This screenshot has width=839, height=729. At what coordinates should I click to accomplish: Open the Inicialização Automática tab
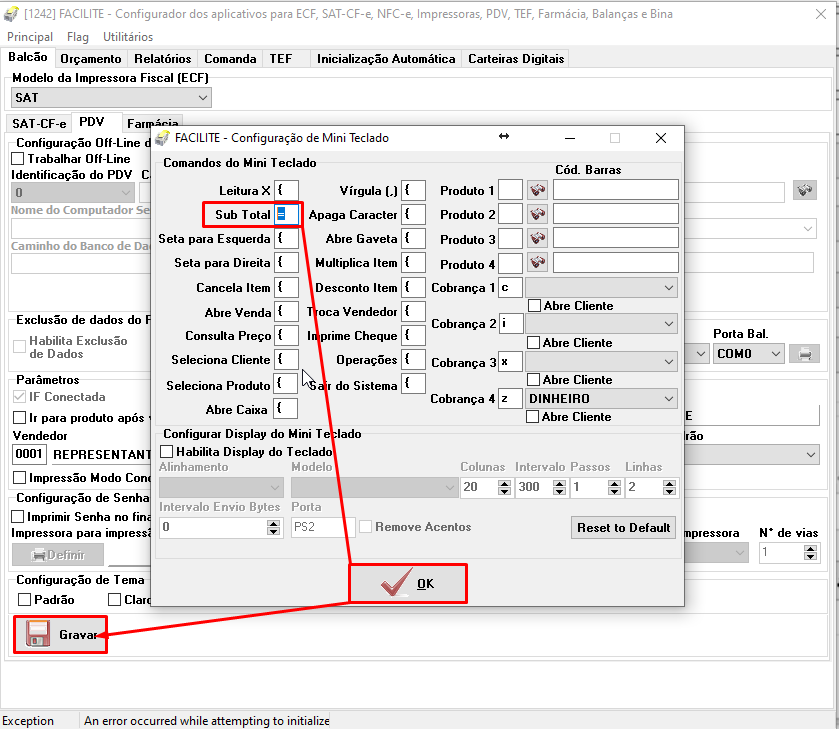[x=386, y=59]
